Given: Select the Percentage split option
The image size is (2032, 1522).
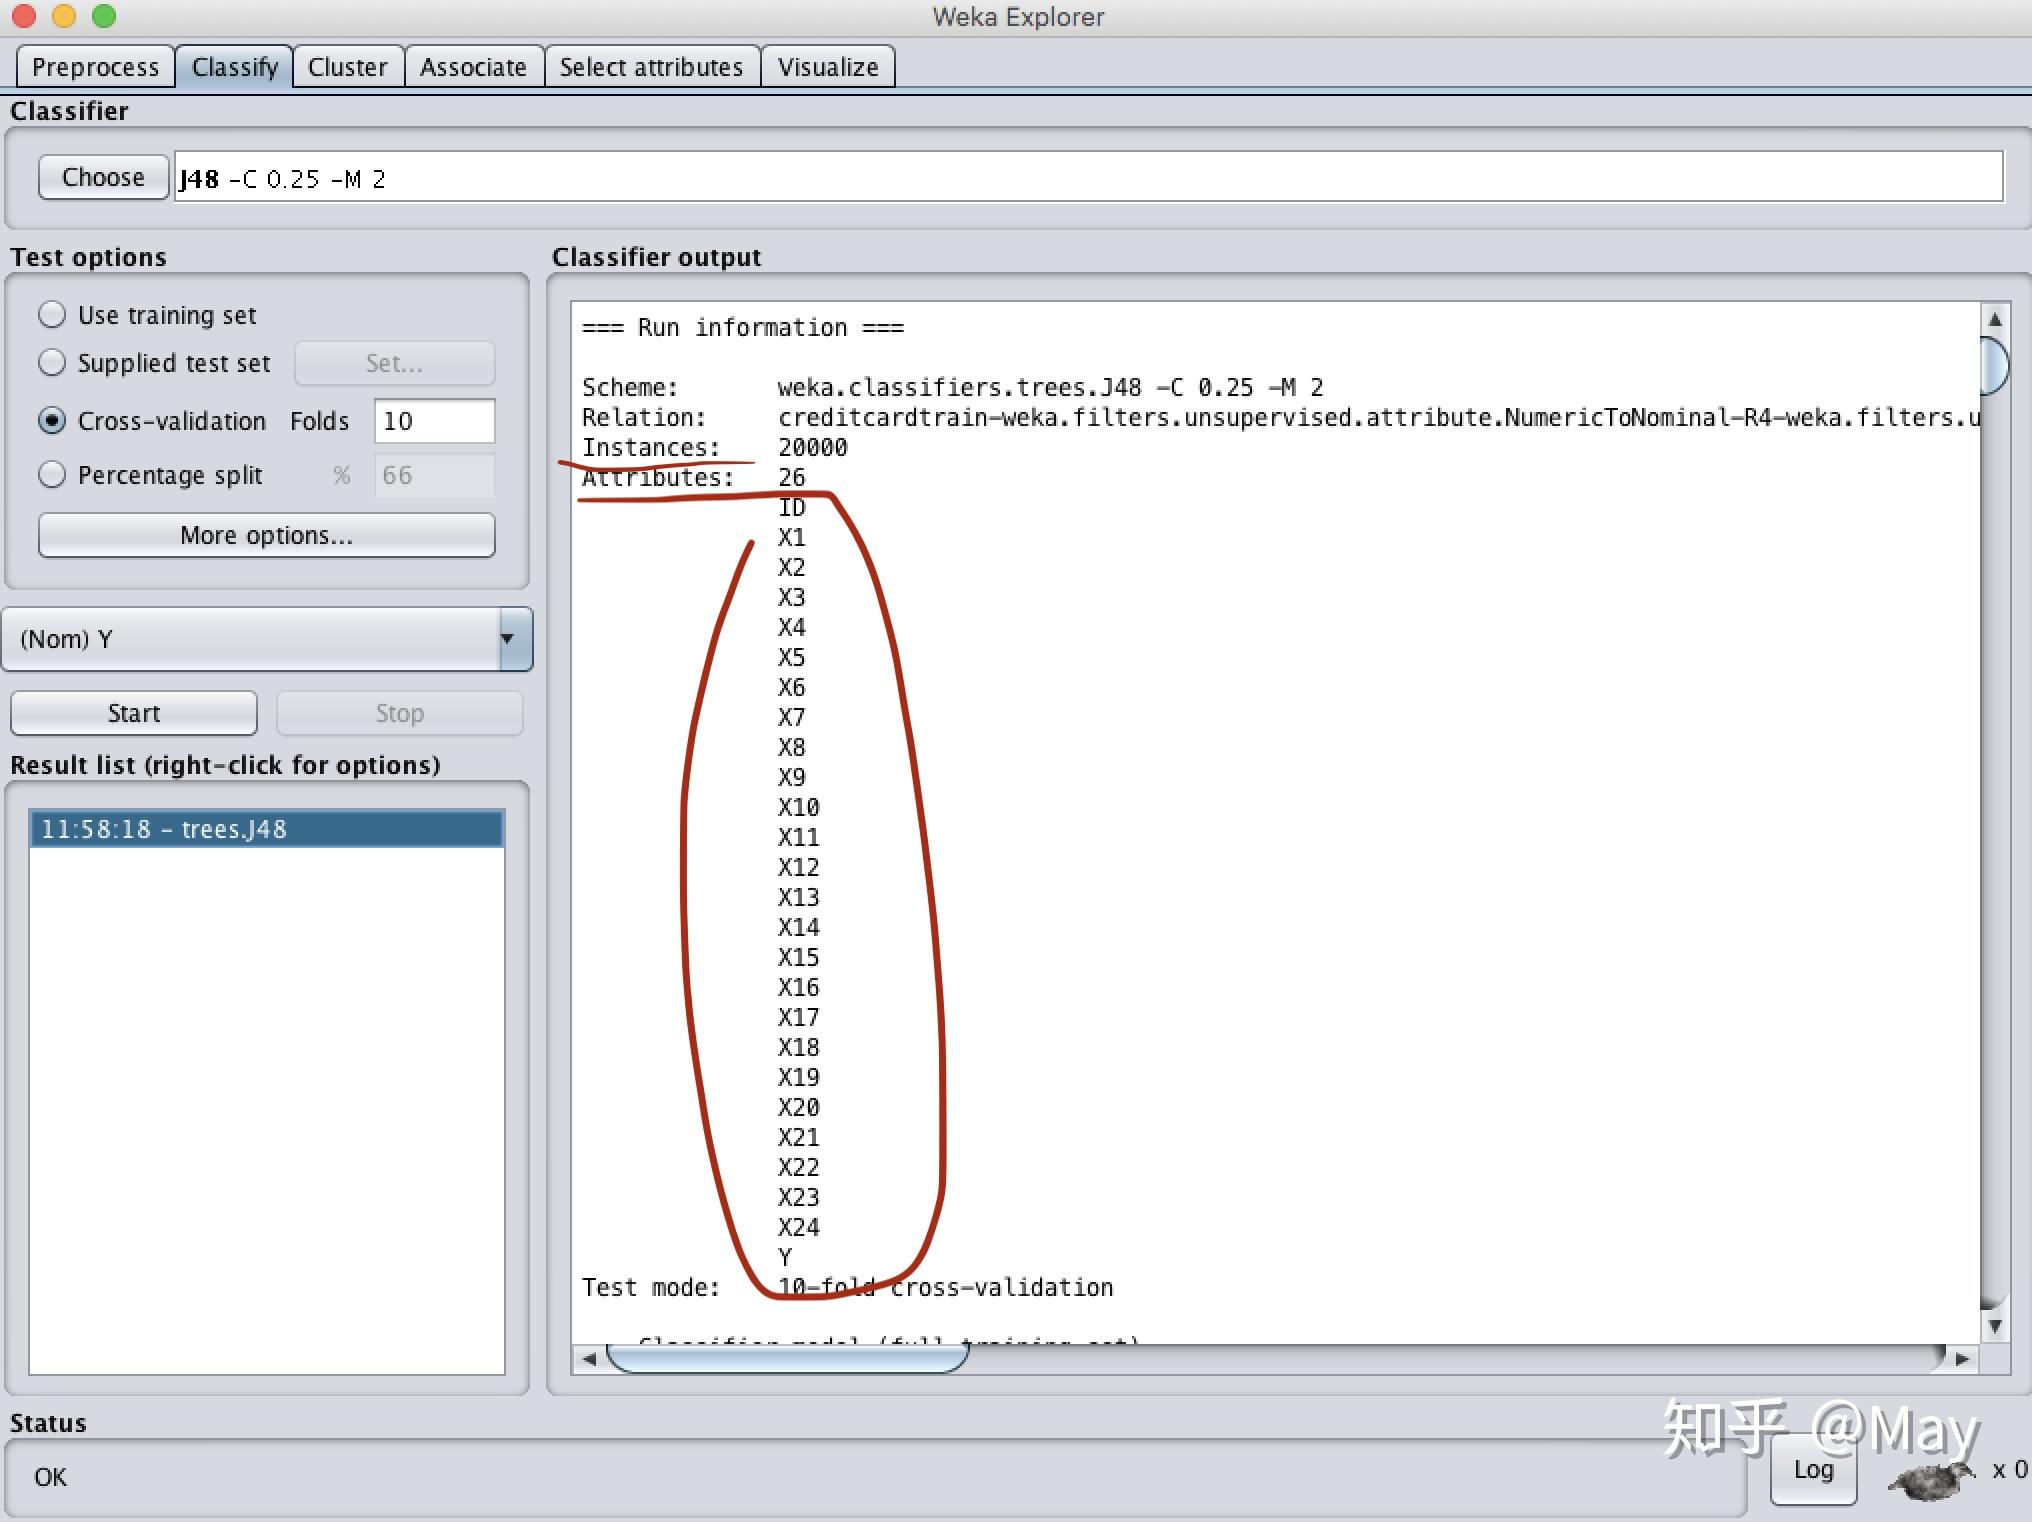Looking at the screenshot, I should tap(52, 474).
